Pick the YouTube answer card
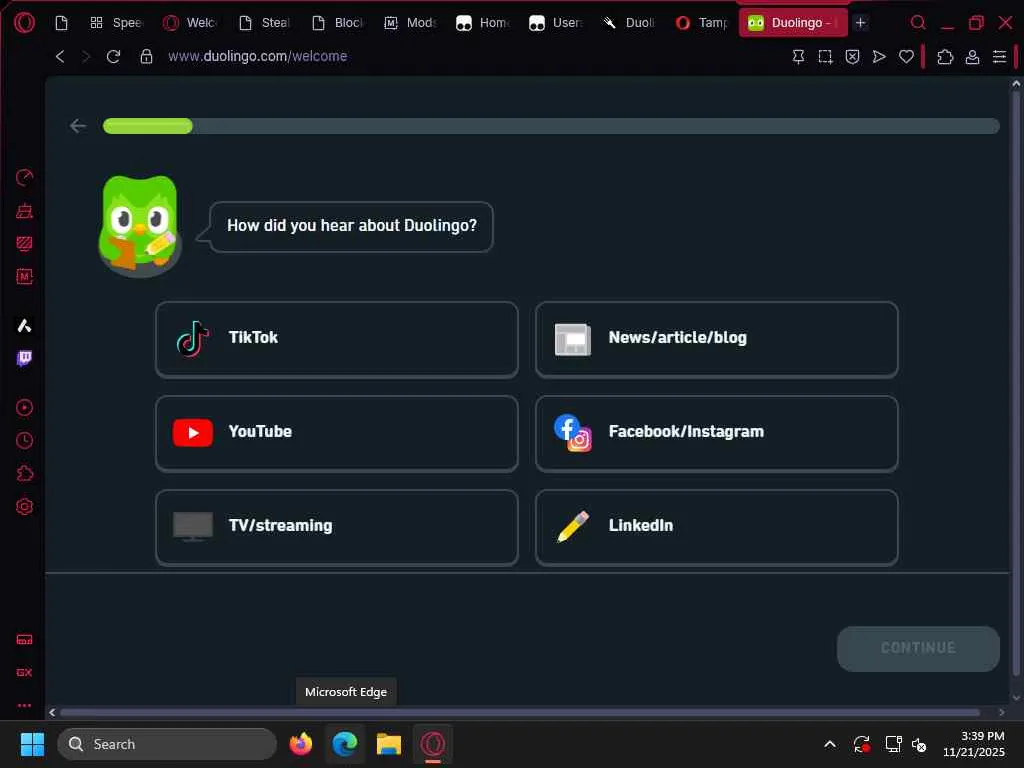The width and height of the screenshot is (1024, 768). (x=337, y=432)
